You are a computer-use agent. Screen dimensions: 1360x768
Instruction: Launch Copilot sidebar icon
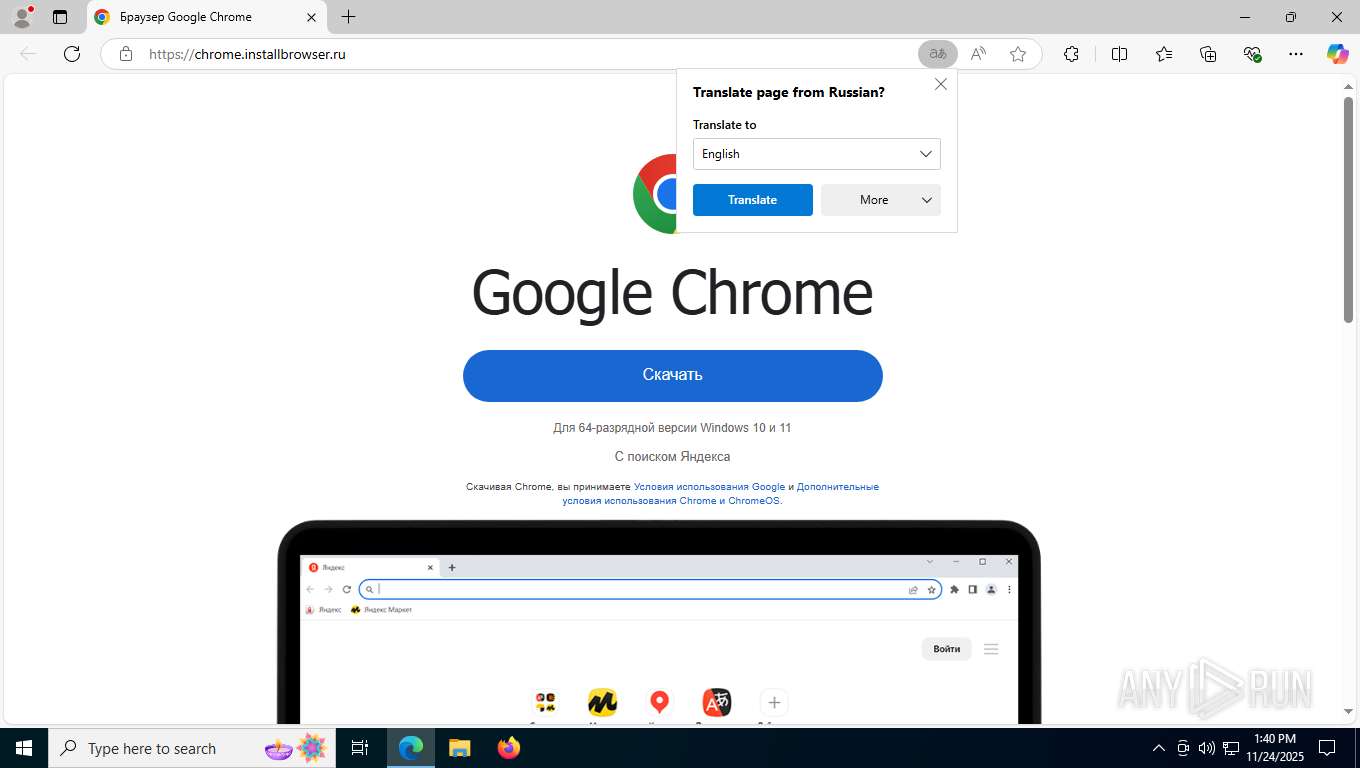(x=1337, y=54)
